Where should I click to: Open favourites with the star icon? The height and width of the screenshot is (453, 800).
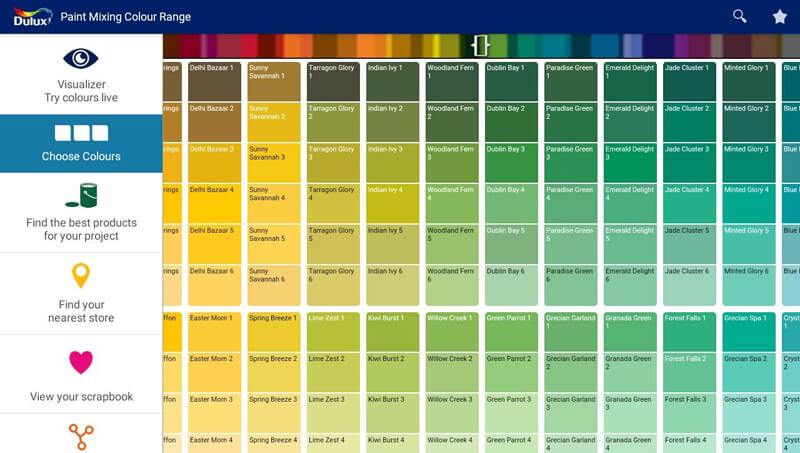780,16
